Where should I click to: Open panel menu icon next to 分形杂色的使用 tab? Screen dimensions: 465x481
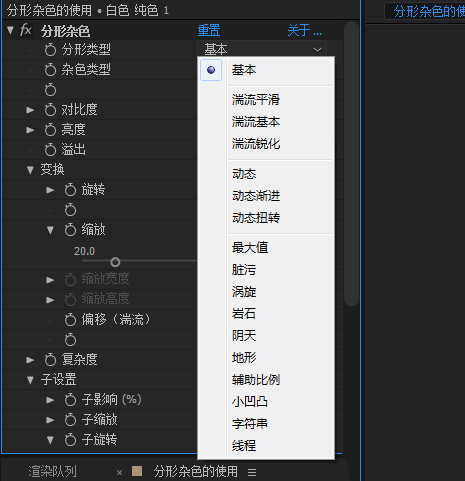[252, 472]
